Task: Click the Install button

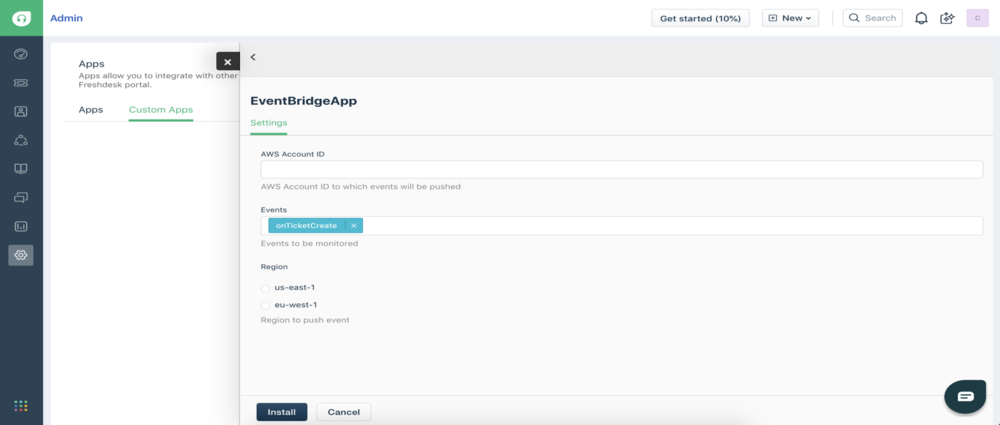Action: coord(281,412)
